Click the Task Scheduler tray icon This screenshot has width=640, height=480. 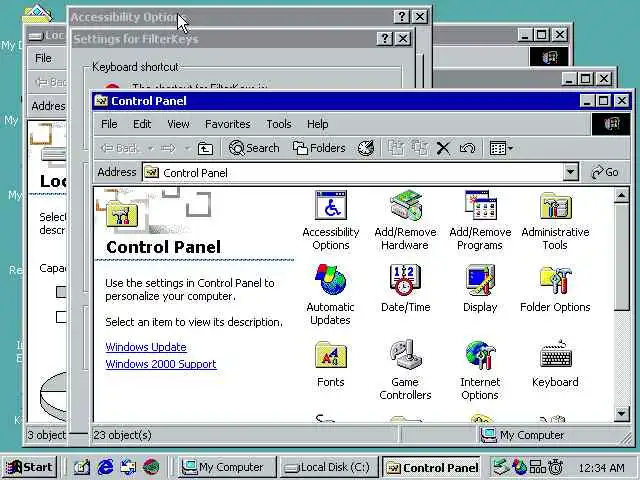coord(556,467)
